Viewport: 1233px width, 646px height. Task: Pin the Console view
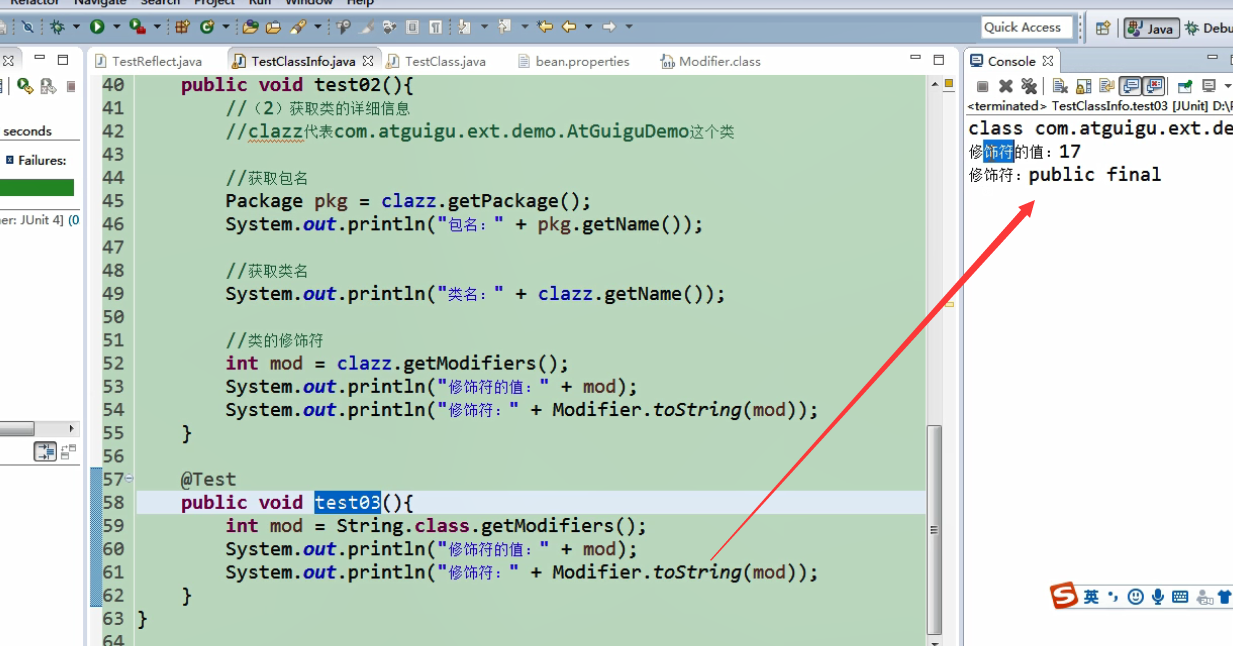[x=1185, y=86]
